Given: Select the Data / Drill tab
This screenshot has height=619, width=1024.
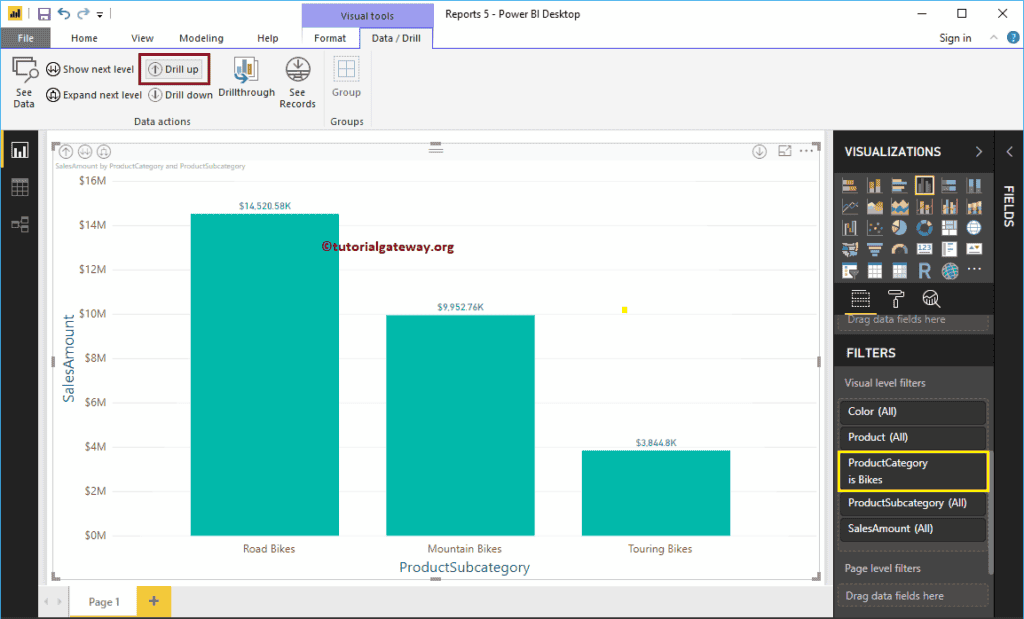Looking at the screenshot, I should [396, 38].
